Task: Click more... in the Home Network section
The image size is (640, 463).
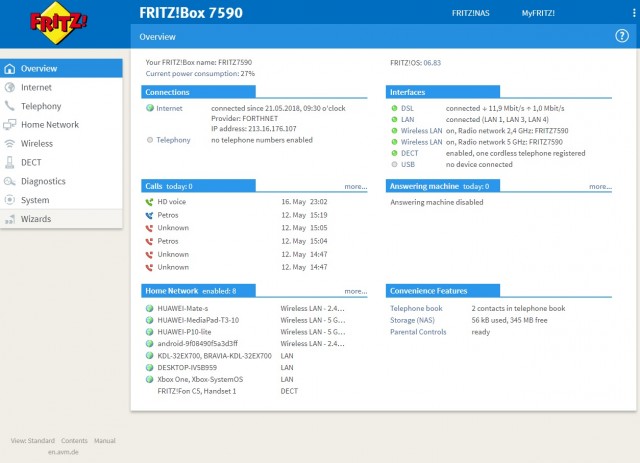Action: (356, 292)
